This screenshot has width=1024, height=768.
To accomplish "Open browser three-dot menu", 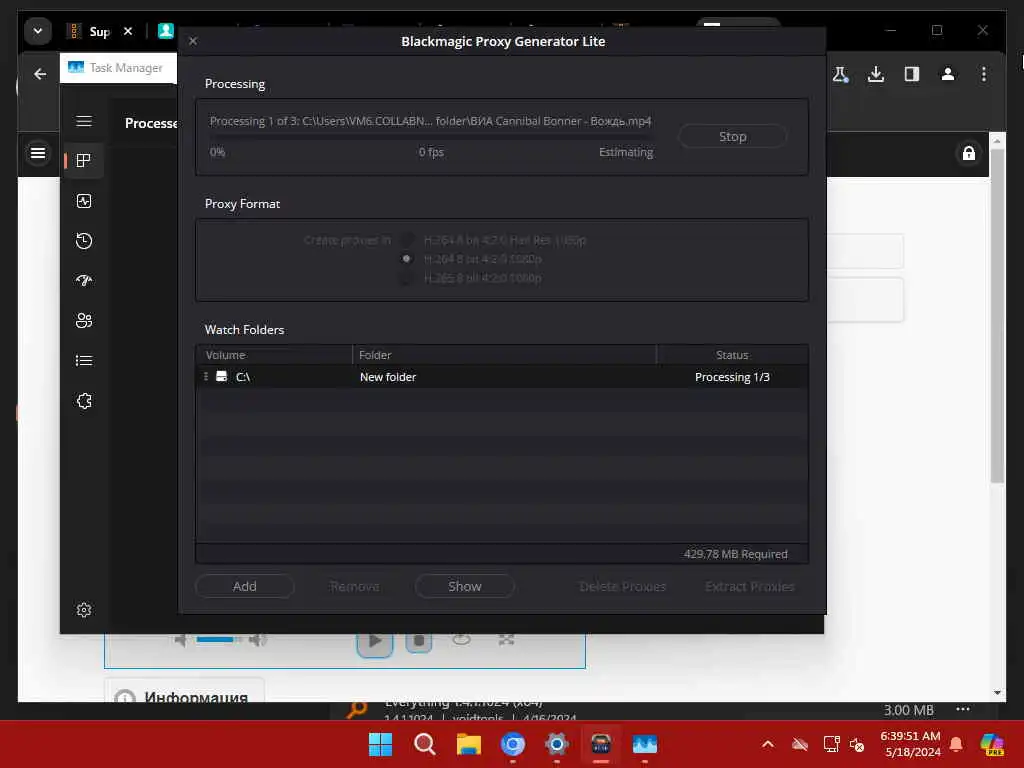I will point(984,74).
